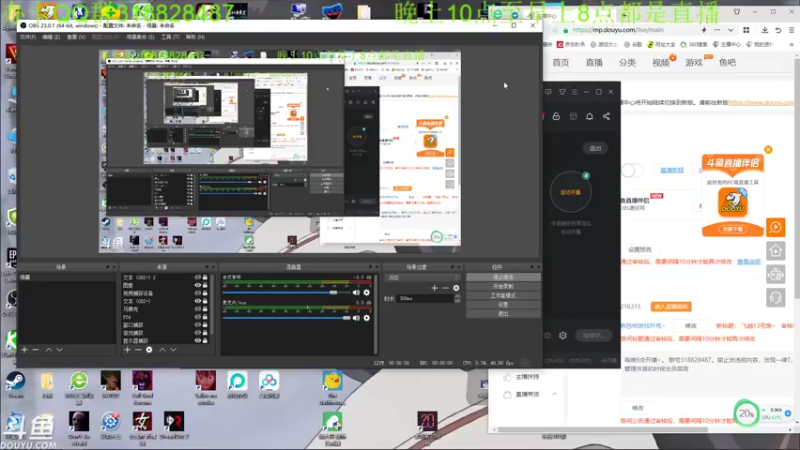Image resolution: width=800 pixels, height=450 pixels.
Task: Move source down in the Sources panel
Action: click(173, 349)
